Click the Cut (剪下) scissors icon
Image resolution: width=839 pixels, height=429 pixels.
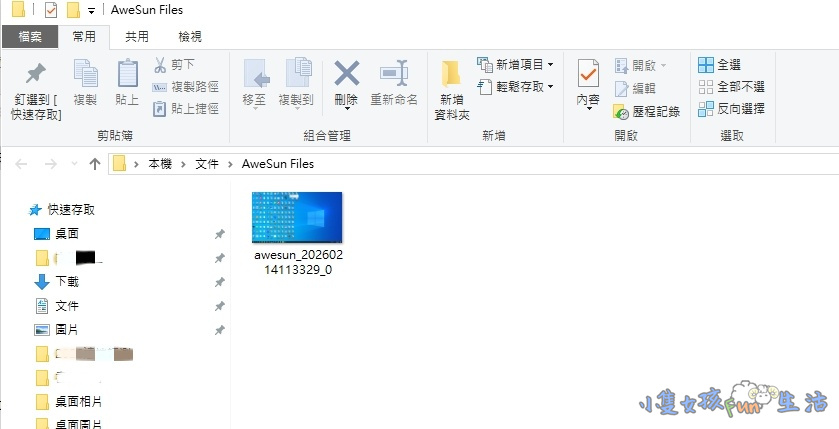point(160,65)
